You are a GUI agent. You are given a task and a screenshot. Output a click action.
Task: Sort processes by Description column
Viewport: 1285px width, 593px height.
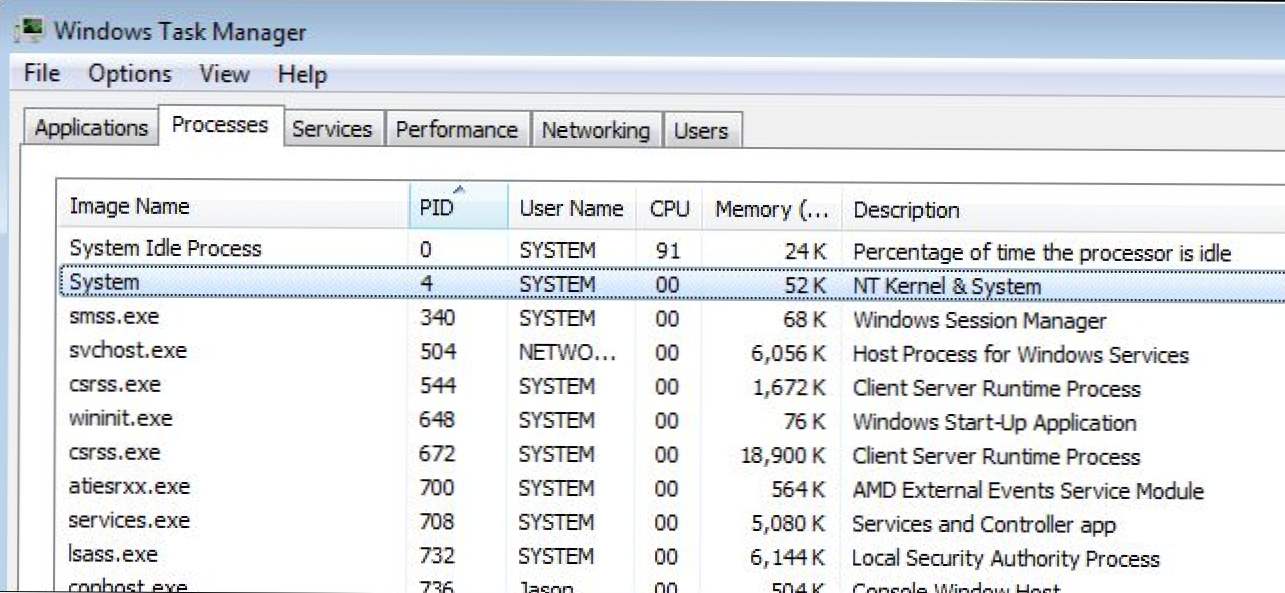[906, 209]
